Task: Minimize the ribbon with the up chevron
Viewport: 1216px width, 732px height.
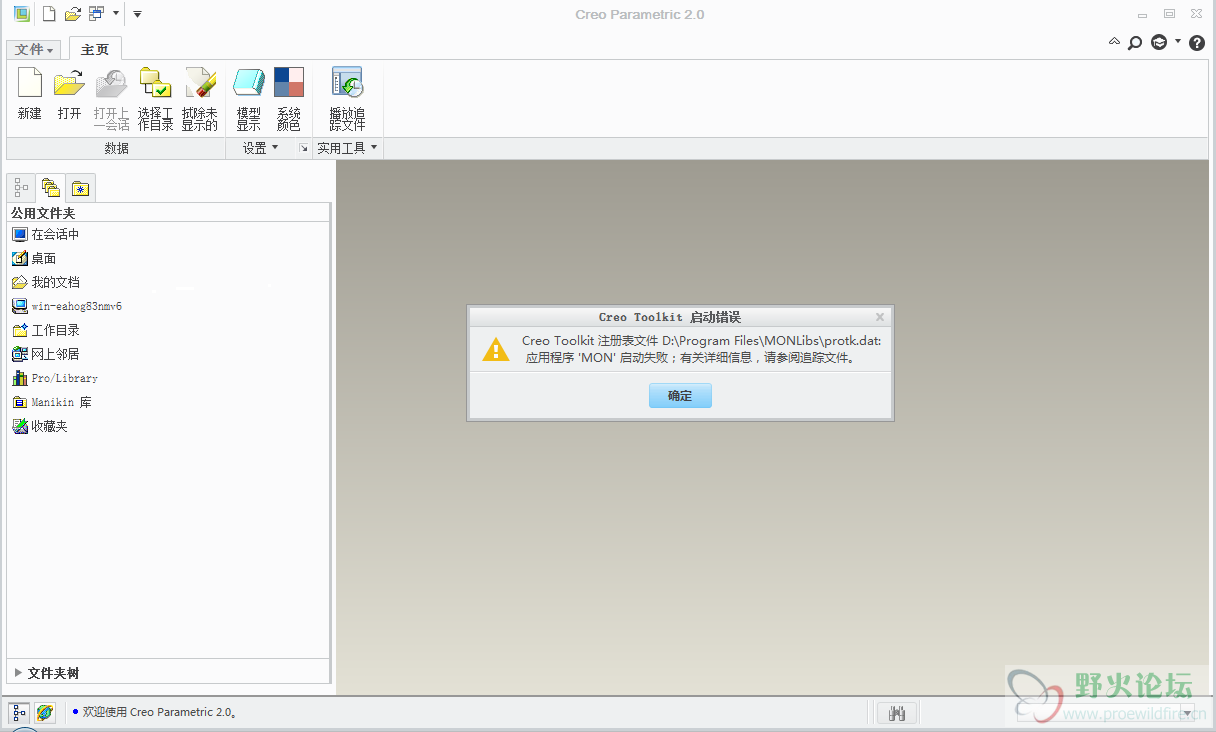Action: click(1115, 42)
